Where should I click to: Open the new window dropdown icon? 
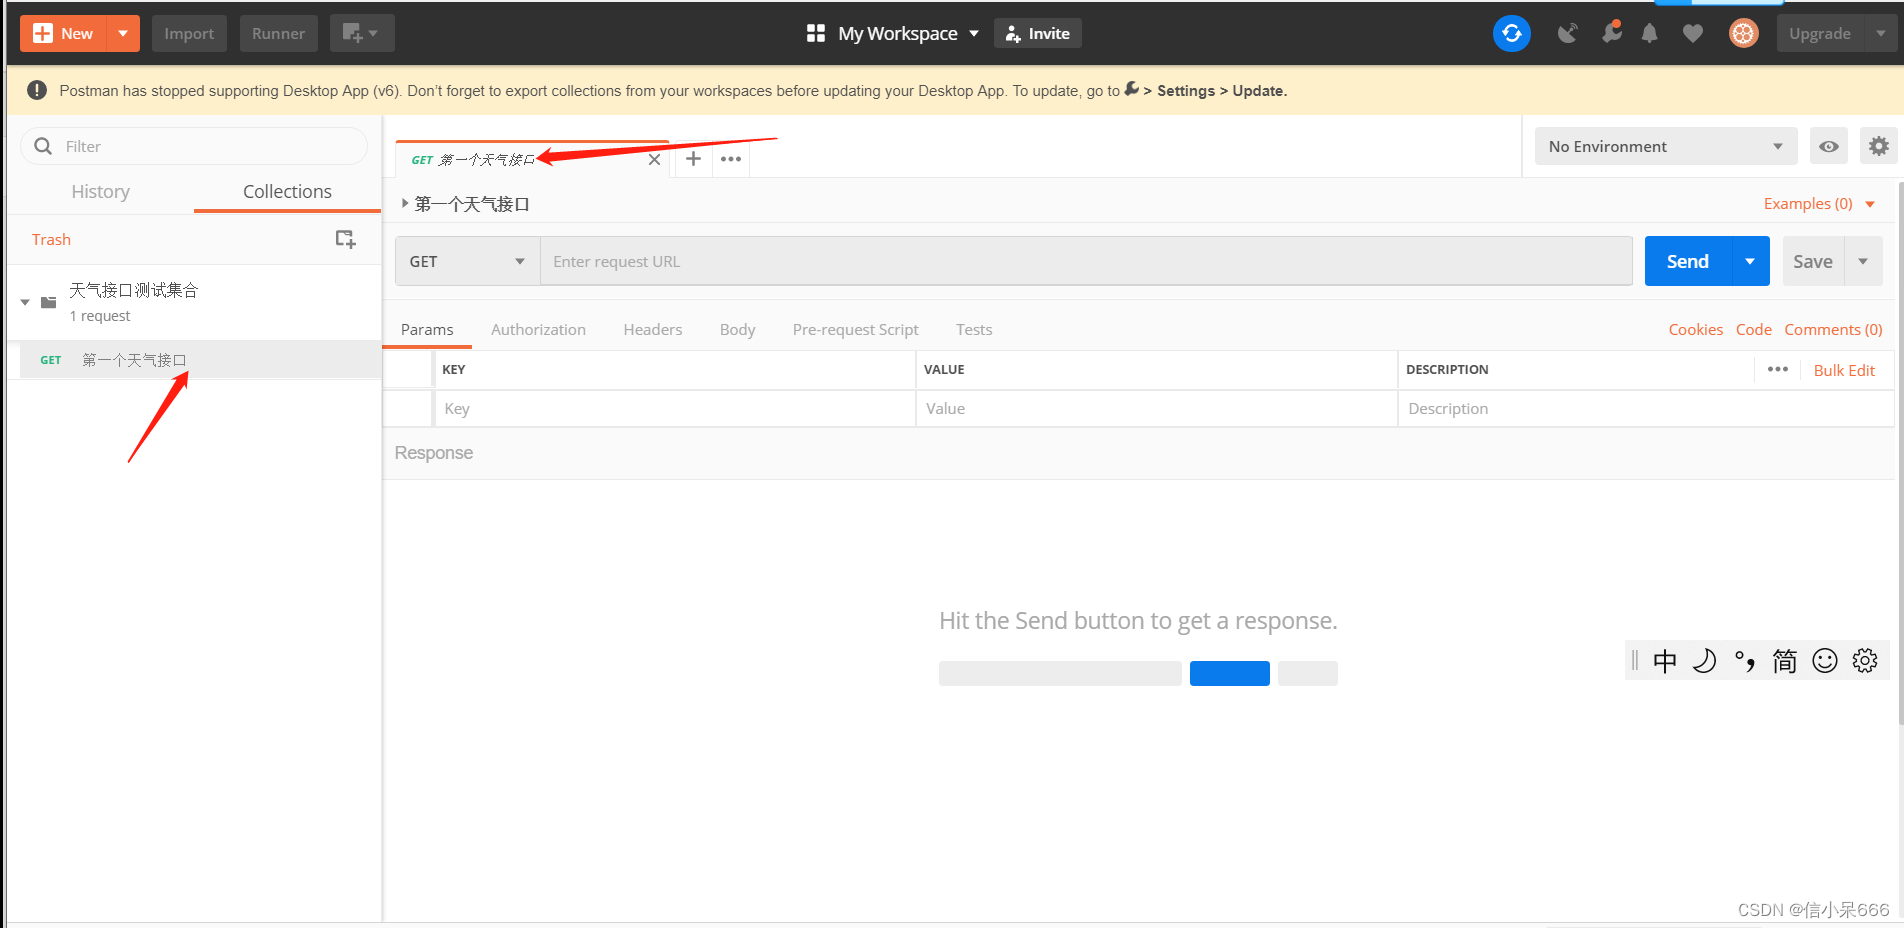pos(361,33)
